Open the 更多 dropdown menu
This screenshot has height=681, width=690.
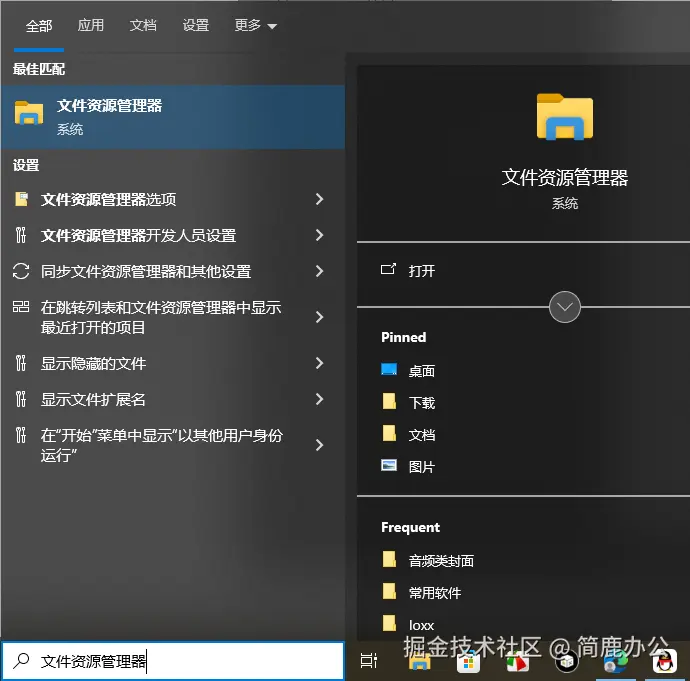255,25
